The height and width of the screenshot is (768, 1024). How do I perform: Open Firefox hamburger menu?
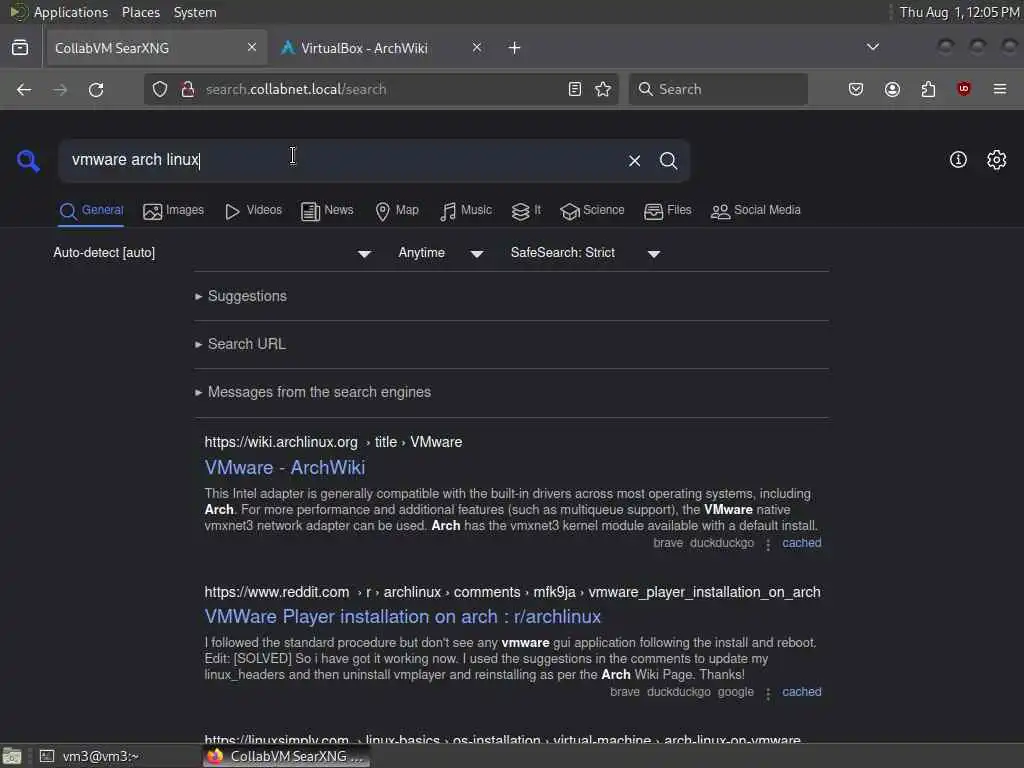pyautogui.click(x=1000, y=89)
